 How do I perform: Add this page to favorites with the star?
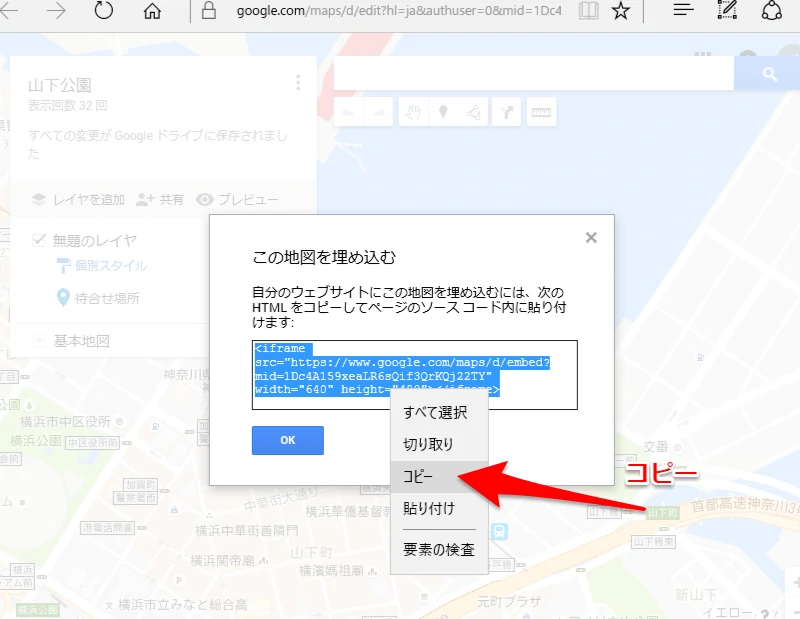[x=621, y=10]
